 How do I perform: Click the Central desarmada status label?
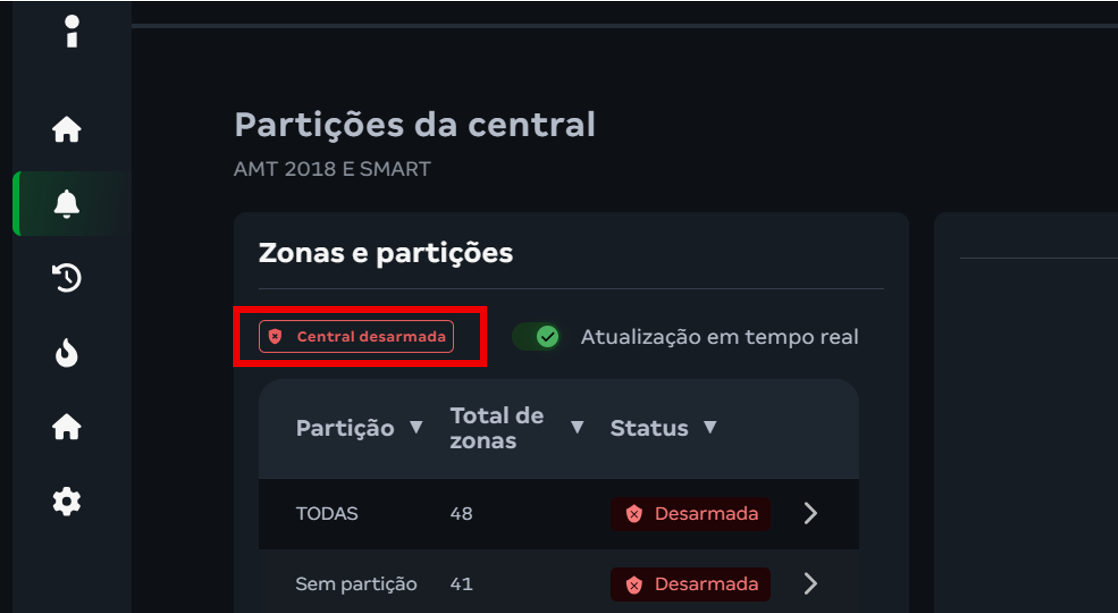pyautogui.click(x=371, y=337)
